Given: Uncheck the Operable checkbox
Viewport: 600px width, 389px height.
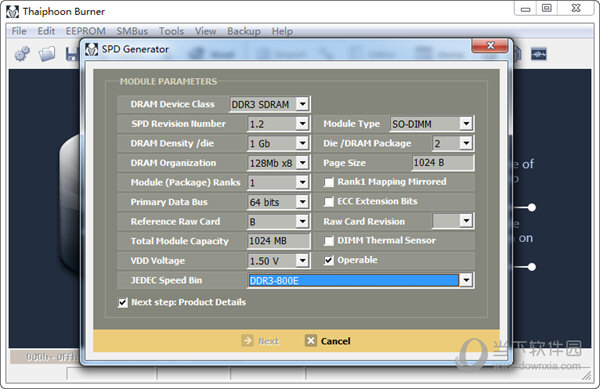Looking at the screenshot, I should click(329, 260).
